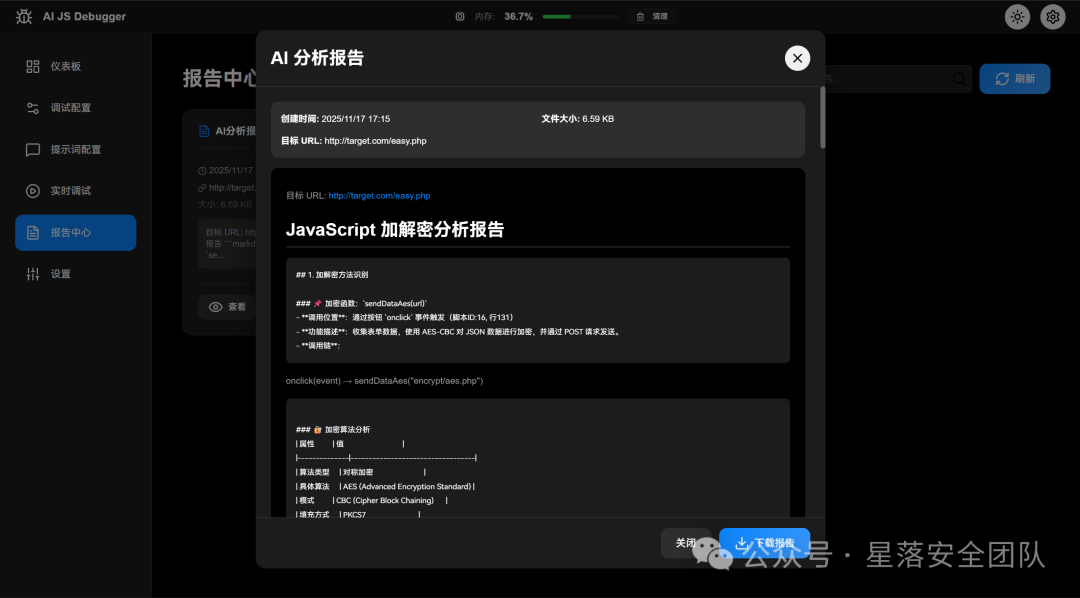Toggle the light theme sun icon
The width and height of the screenshot is (1080, 598).
point(1017,17)
